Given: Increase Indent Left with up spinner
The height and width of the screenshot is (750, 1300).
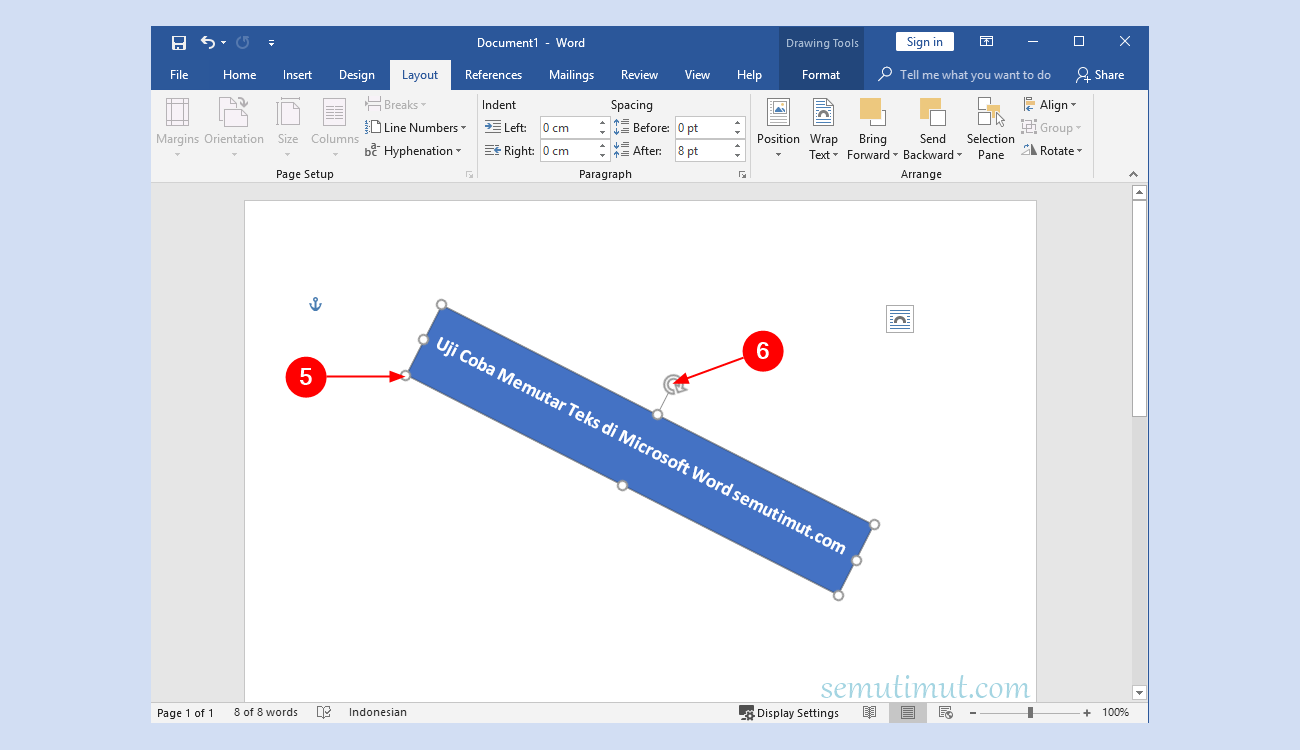Looking at the screenshot, I should pyautogui.click(x=603, y=123).
